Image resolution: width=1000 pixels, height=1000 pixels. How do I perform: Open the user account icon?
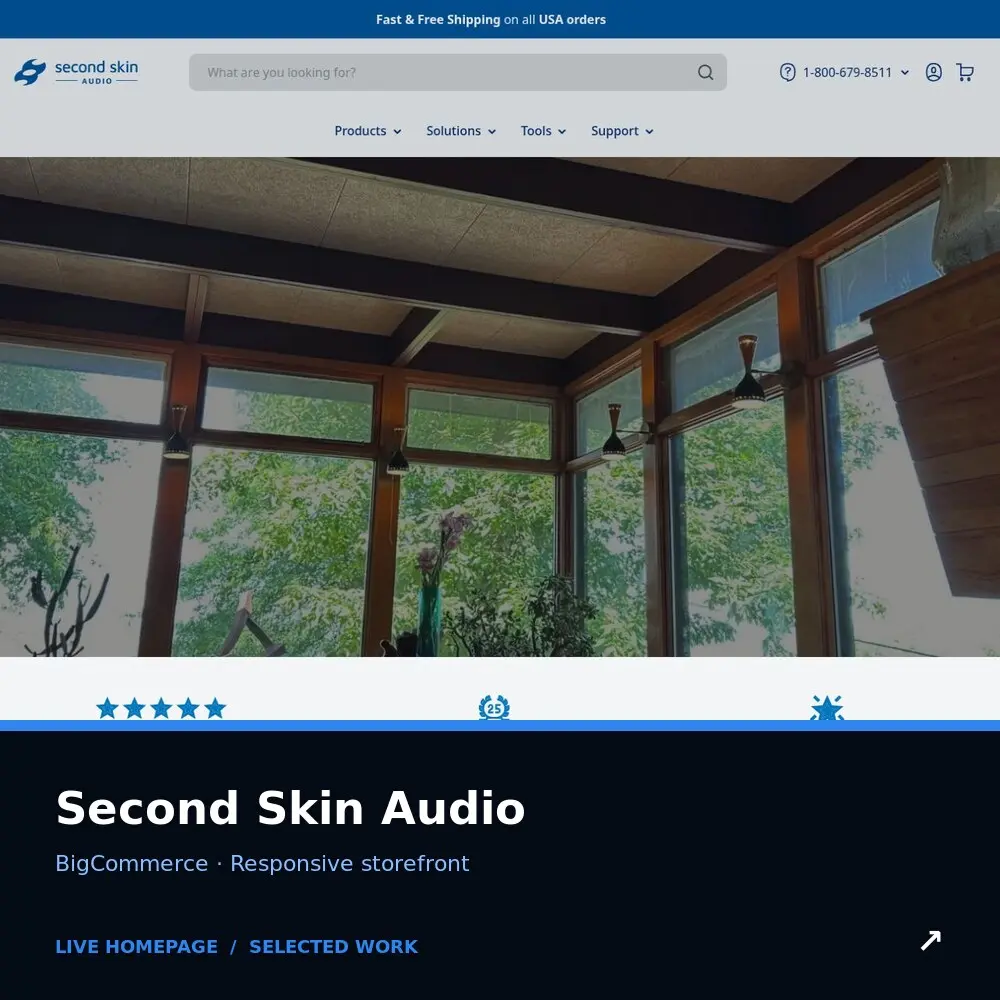tap(933, 72)
